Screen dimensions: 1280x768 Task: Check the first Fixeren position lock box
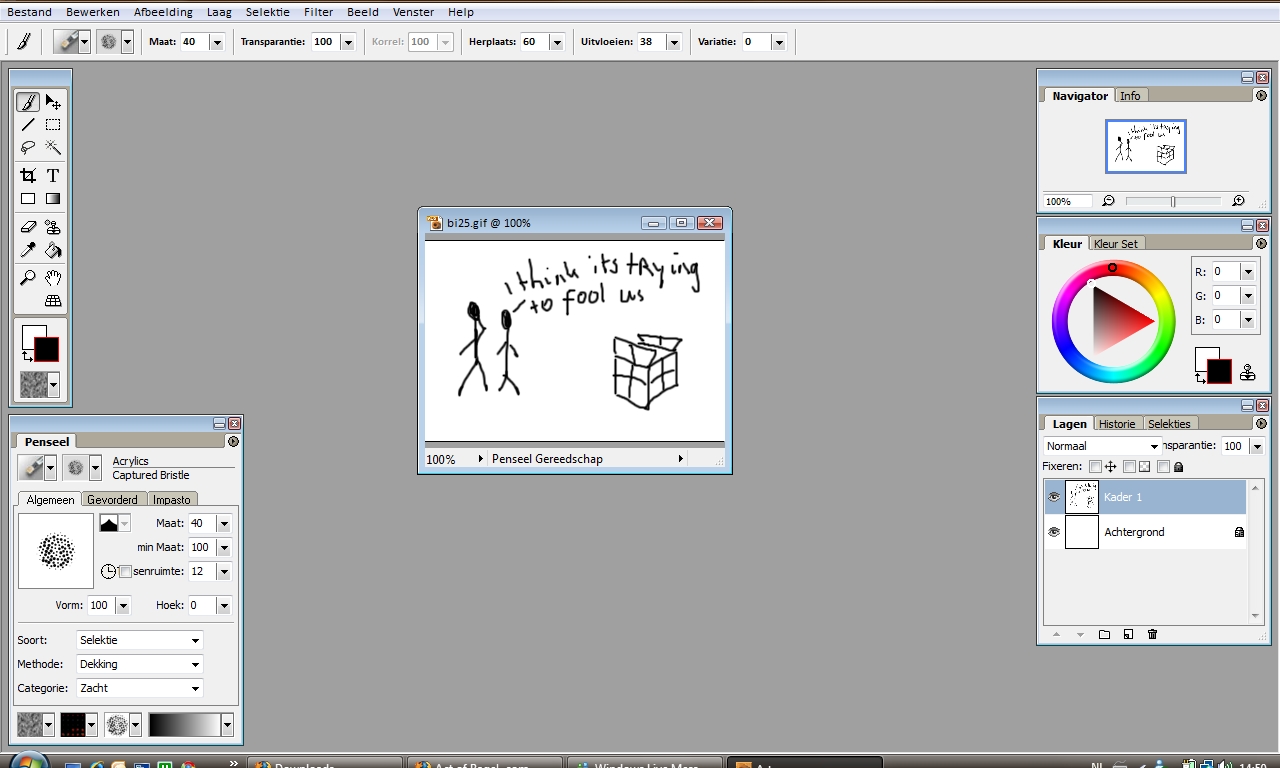coord(1095,467)
